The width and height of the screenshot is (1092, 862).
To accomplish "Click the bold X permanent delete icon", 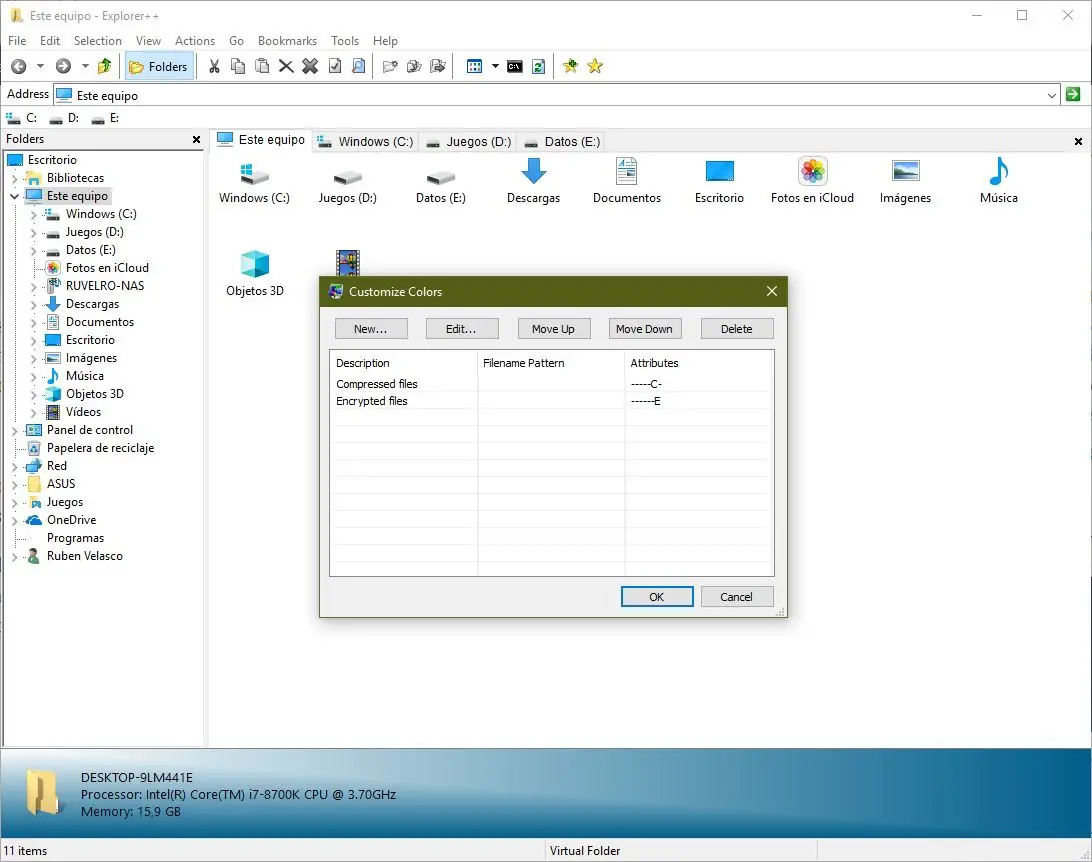I will pos(310,66).
